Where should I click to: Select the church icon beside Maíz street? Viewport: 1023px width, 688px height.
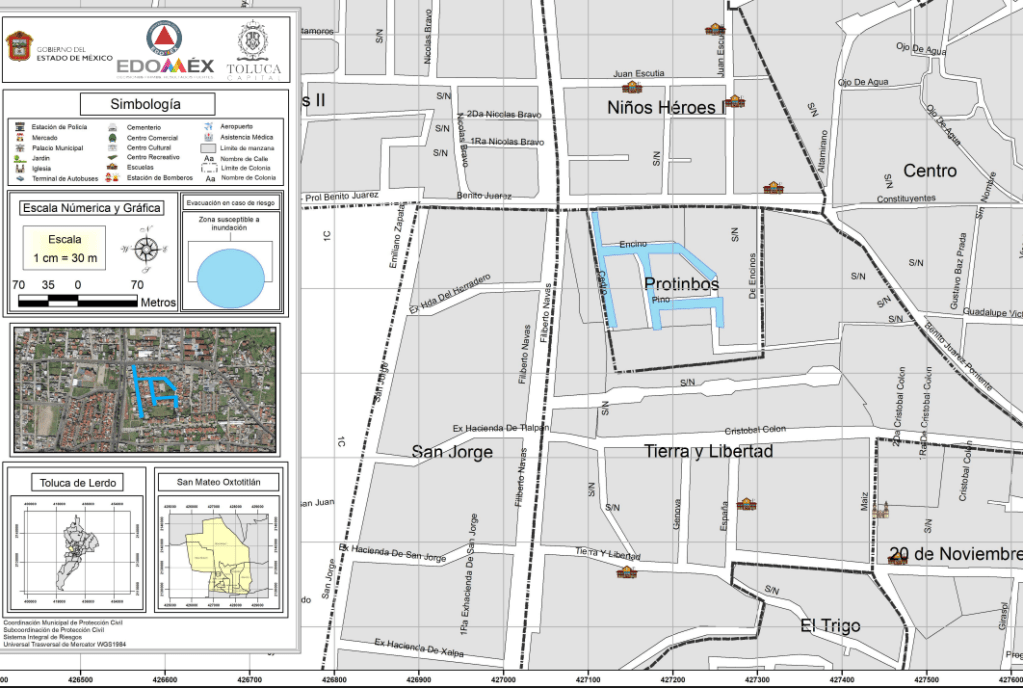[880, 511]
